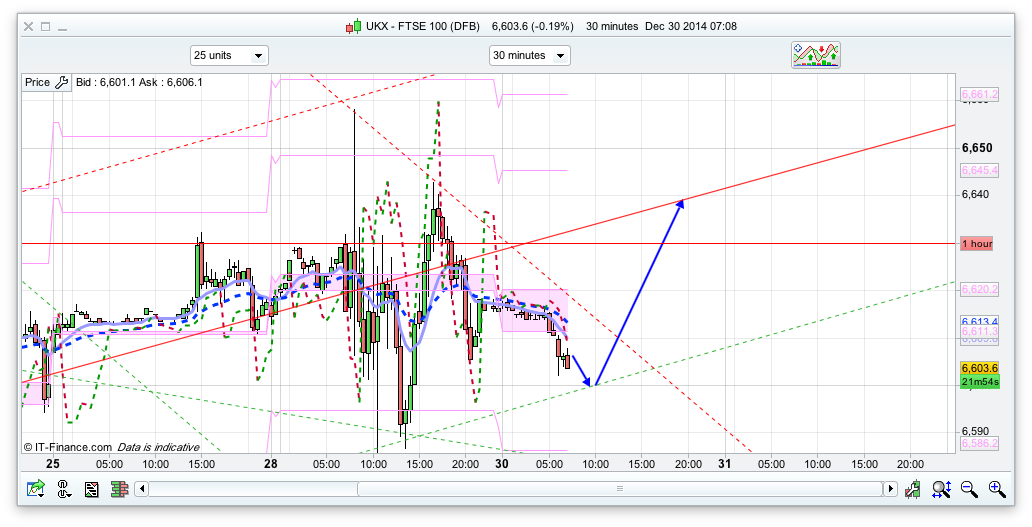Click the zoom-fit magnifier with arrows
The width and height of the screenshot is (1032, 527).
click(941, 489)
